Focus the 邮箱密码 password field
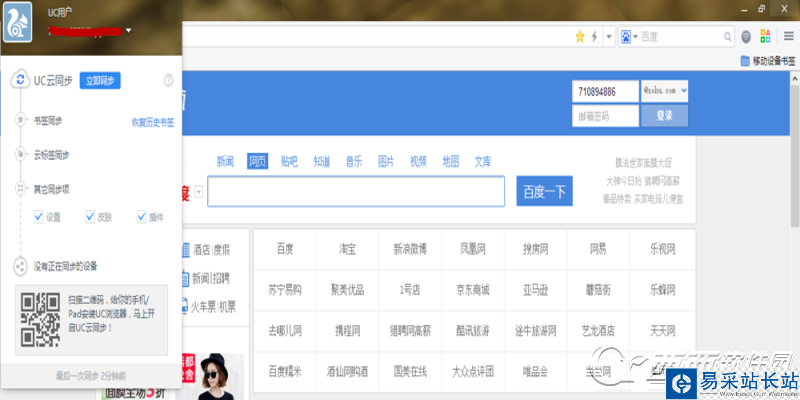Screen dimensions: 800x400 [606, 116]
